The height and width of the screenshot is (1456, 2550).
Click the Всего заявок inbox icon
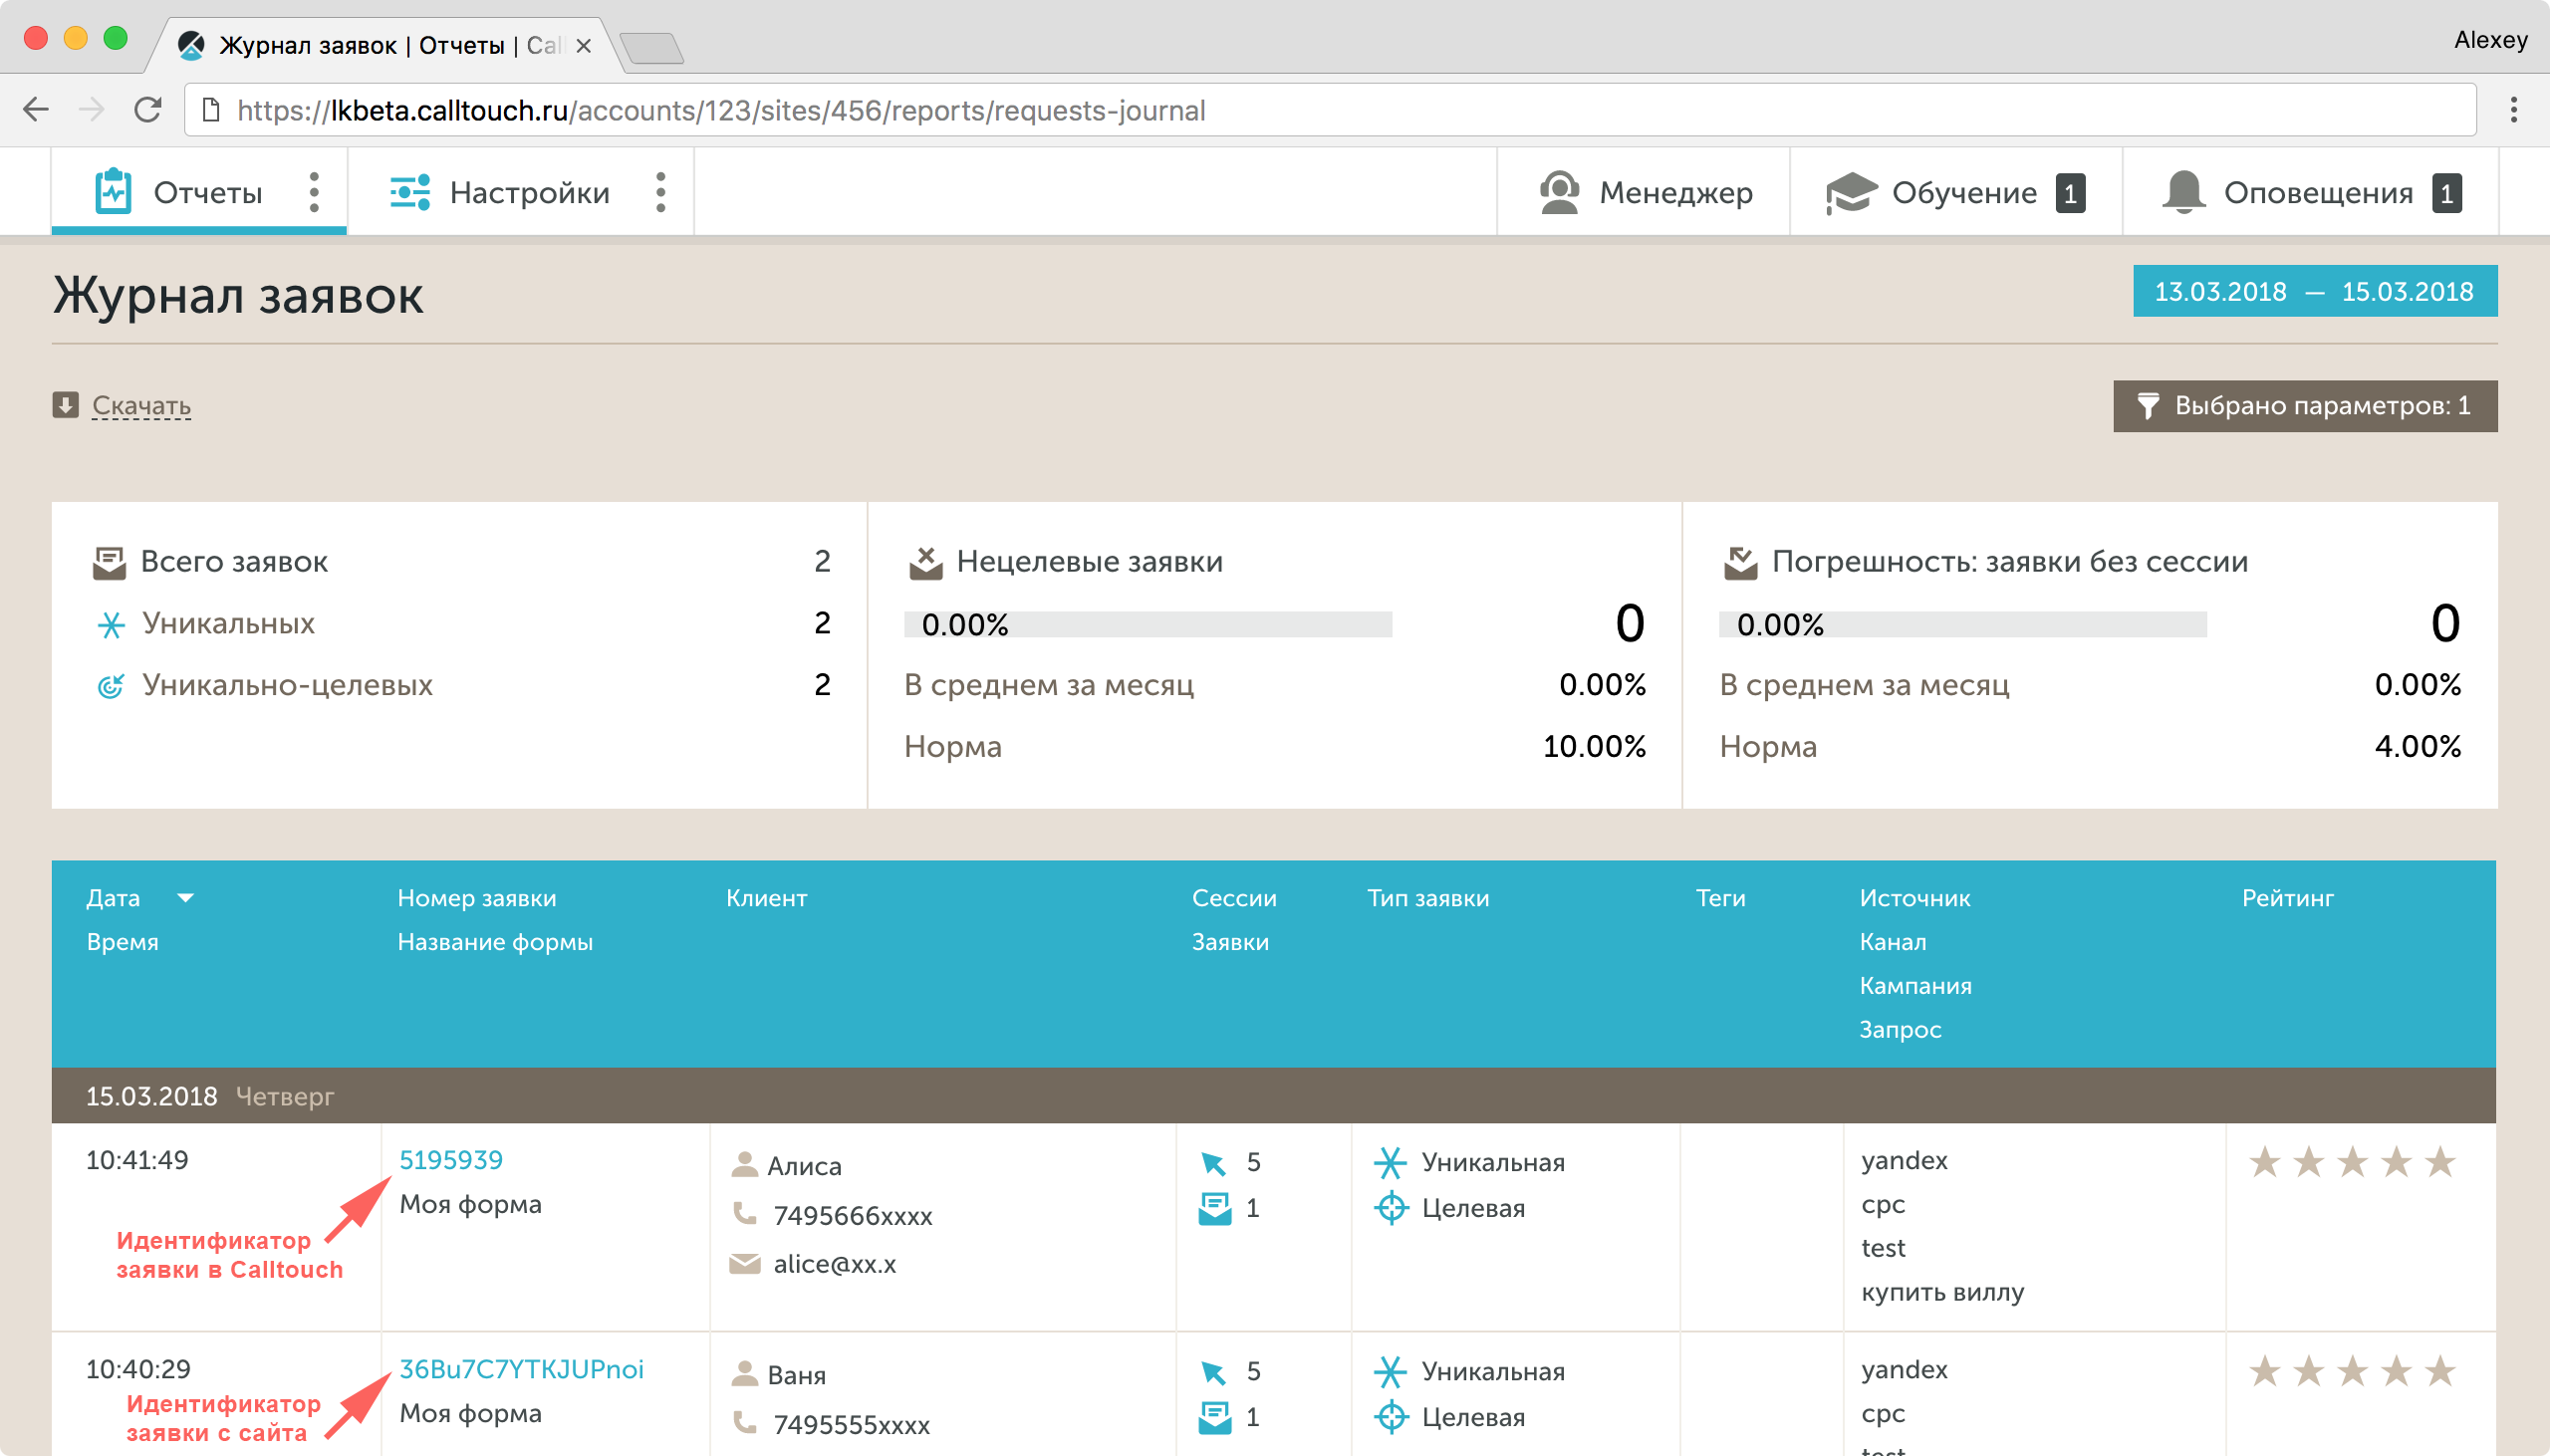point(109,562)
